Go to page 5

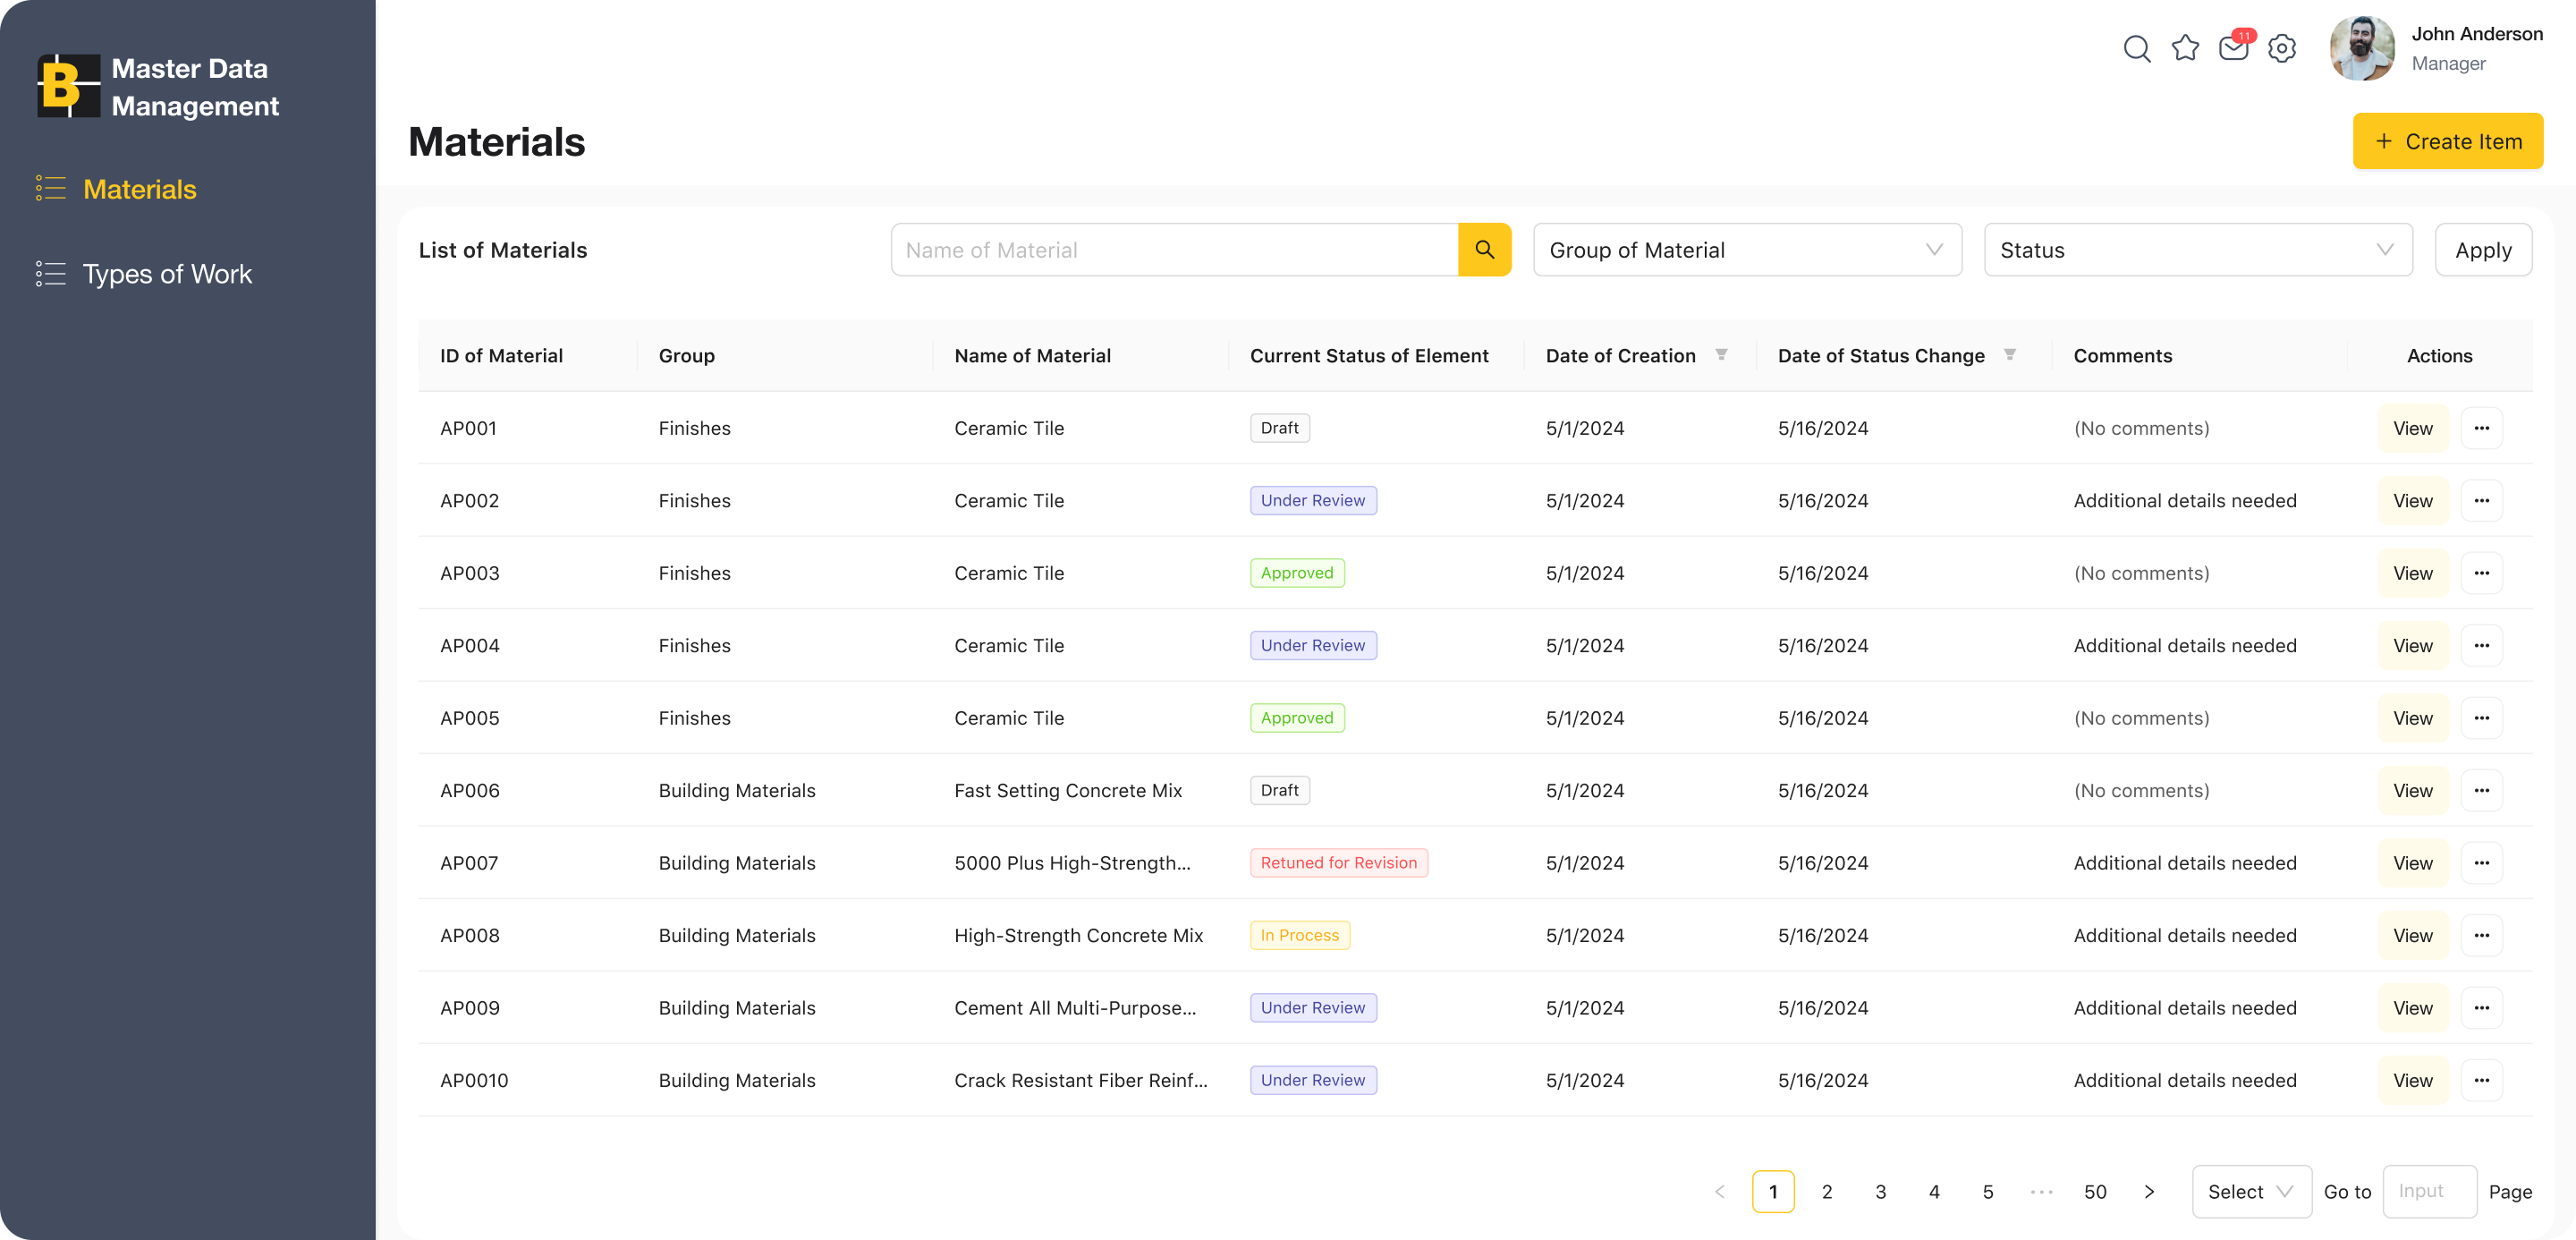(1988, 1191)
